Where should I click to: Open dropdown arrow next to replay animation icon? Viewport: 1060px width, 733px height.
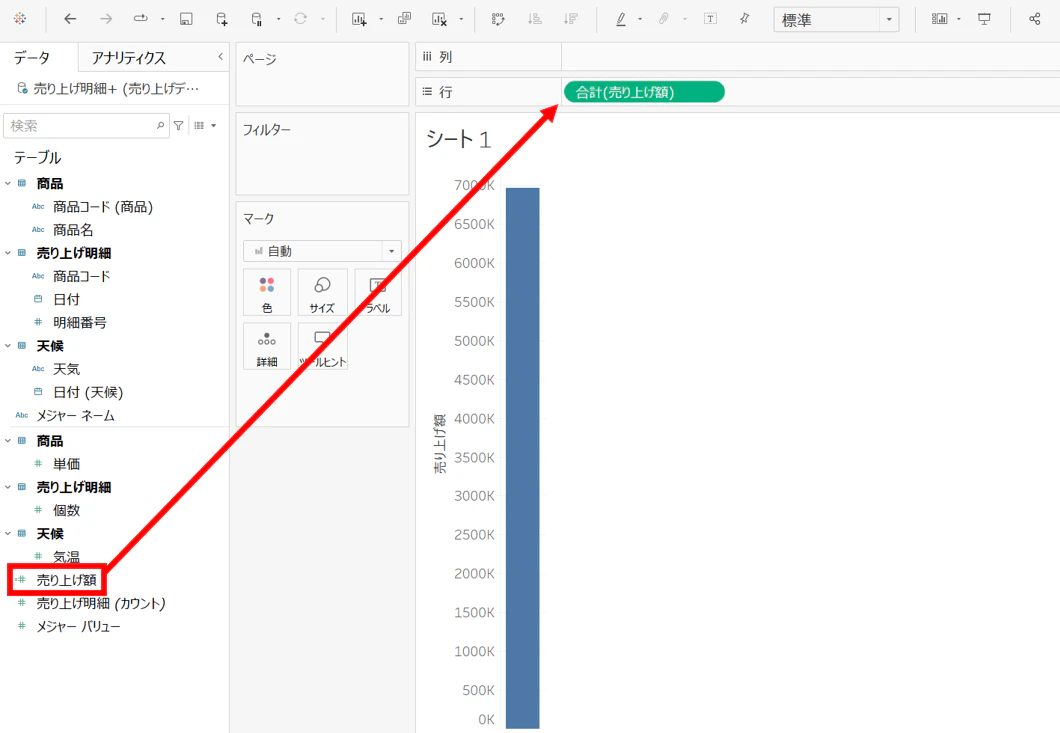point(162,19)
